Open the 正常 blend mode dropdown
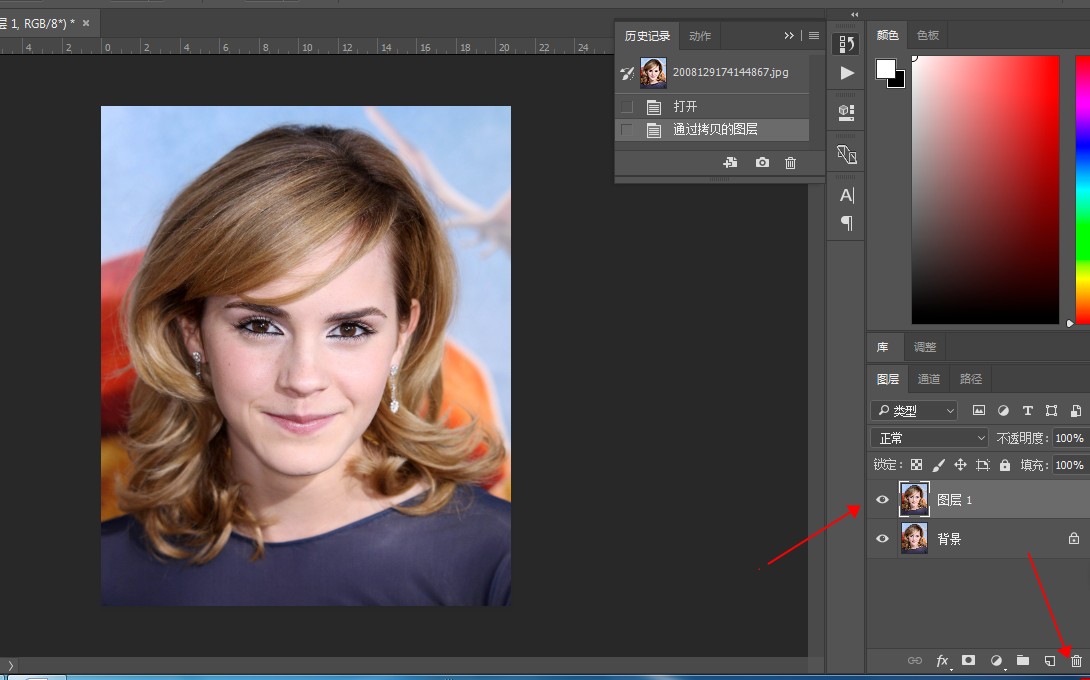This screenshot has width=1090, height=680. click(x=929, y=438)
